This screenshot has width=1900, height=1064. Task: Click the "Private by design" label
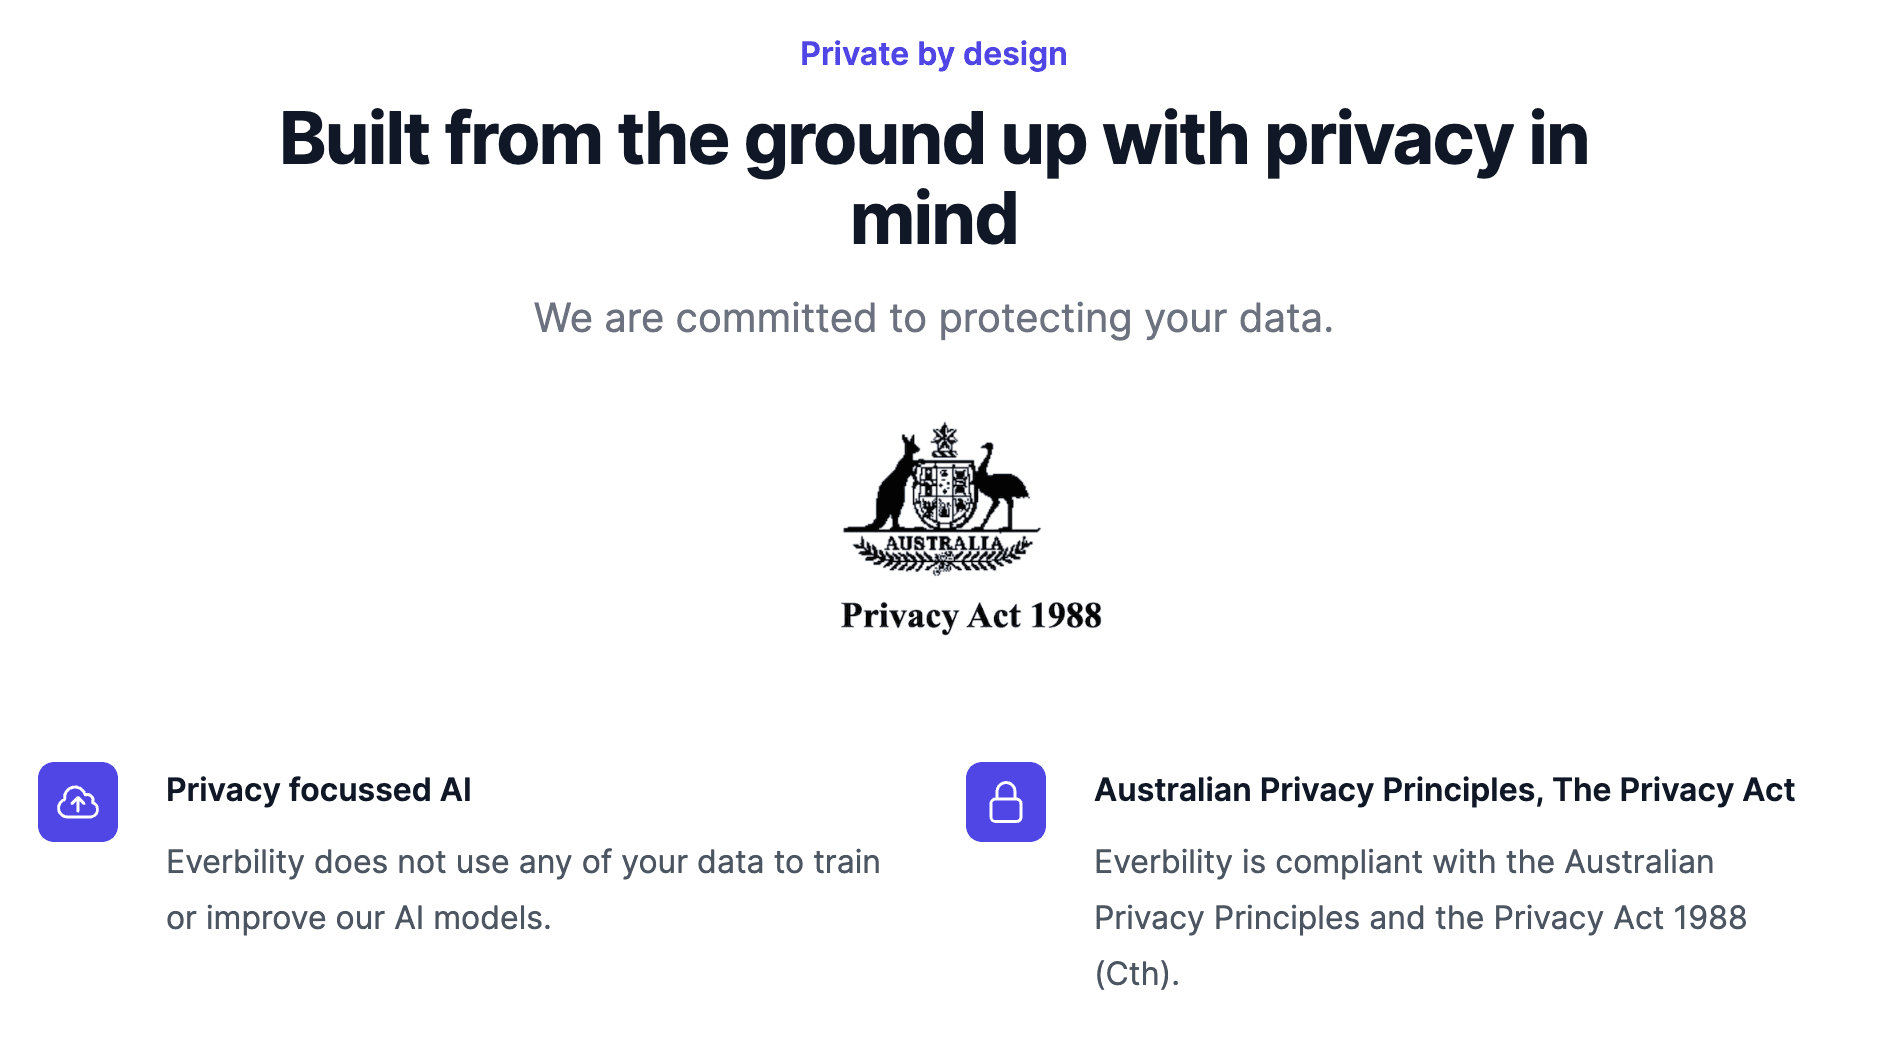933,54
